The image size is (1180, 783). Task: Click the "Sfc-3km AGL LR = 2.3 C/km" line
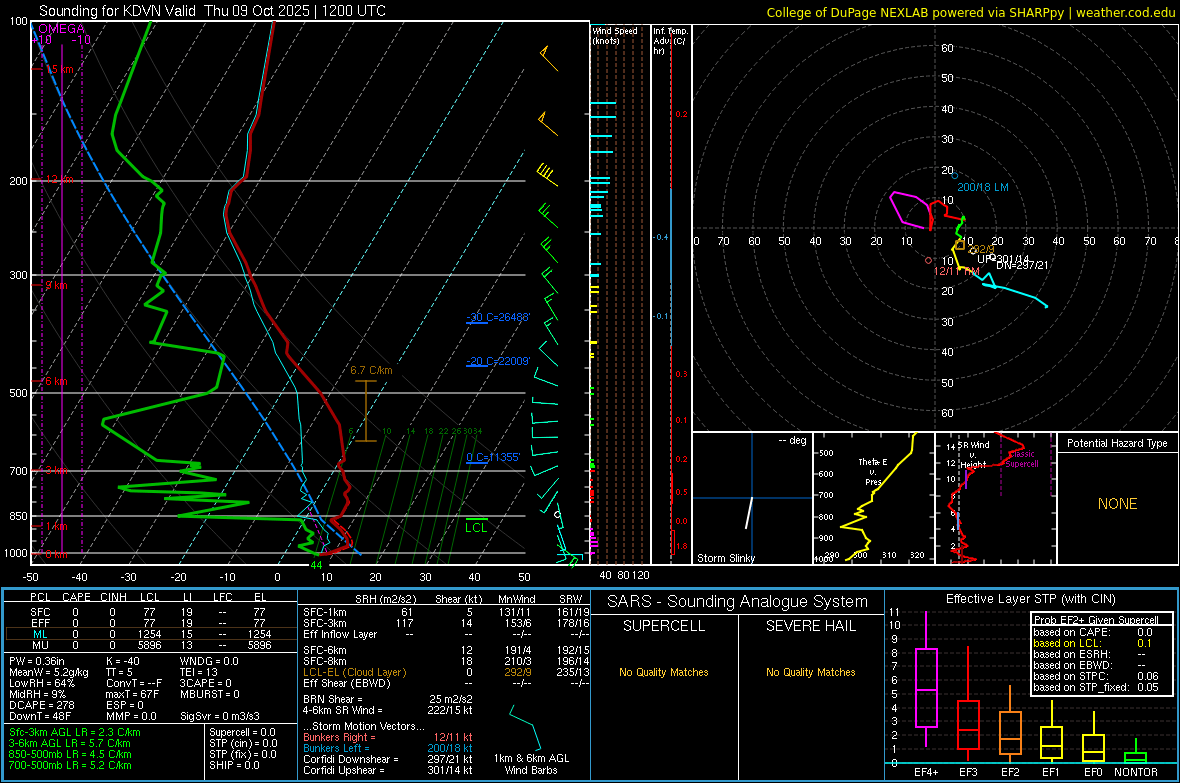(x=75, y=732)
